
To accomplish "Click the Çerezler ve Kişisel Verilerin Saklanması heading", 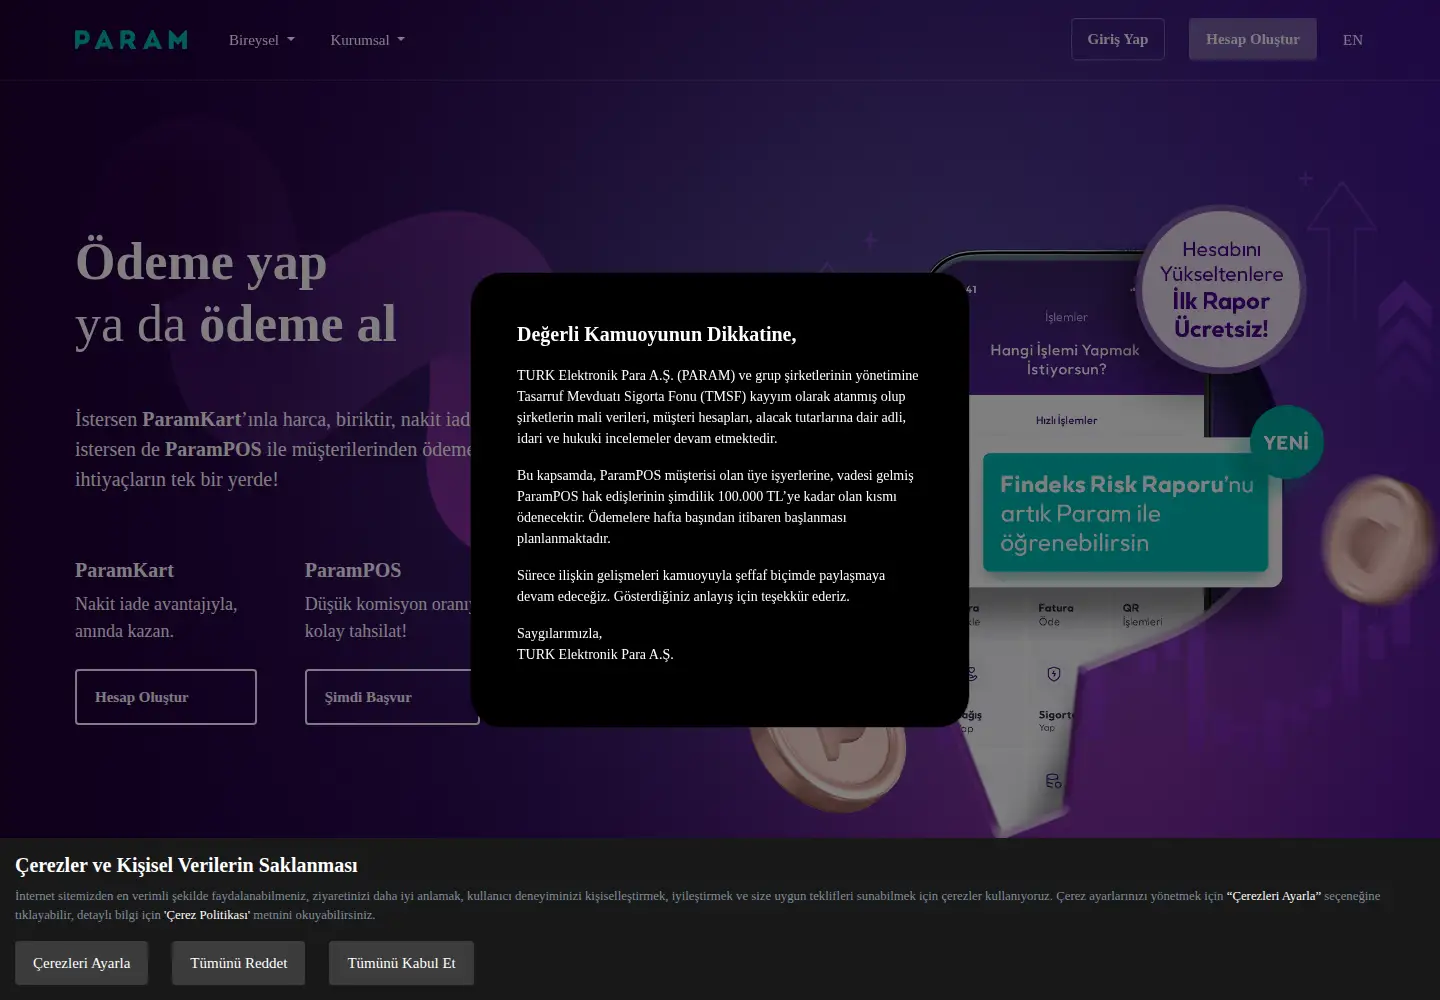I will (x=186, y=865).
